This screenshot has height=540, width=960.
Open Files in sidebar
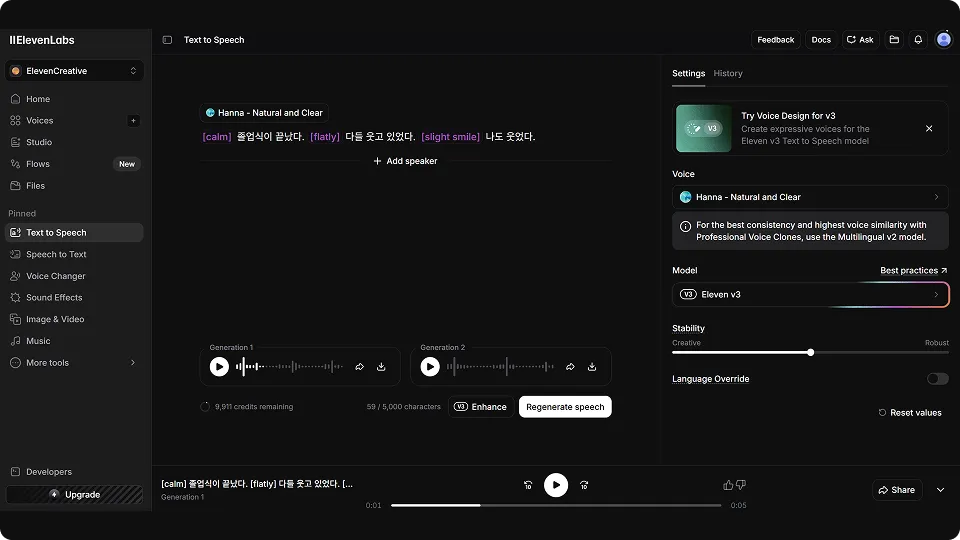(x=74, y=186)
